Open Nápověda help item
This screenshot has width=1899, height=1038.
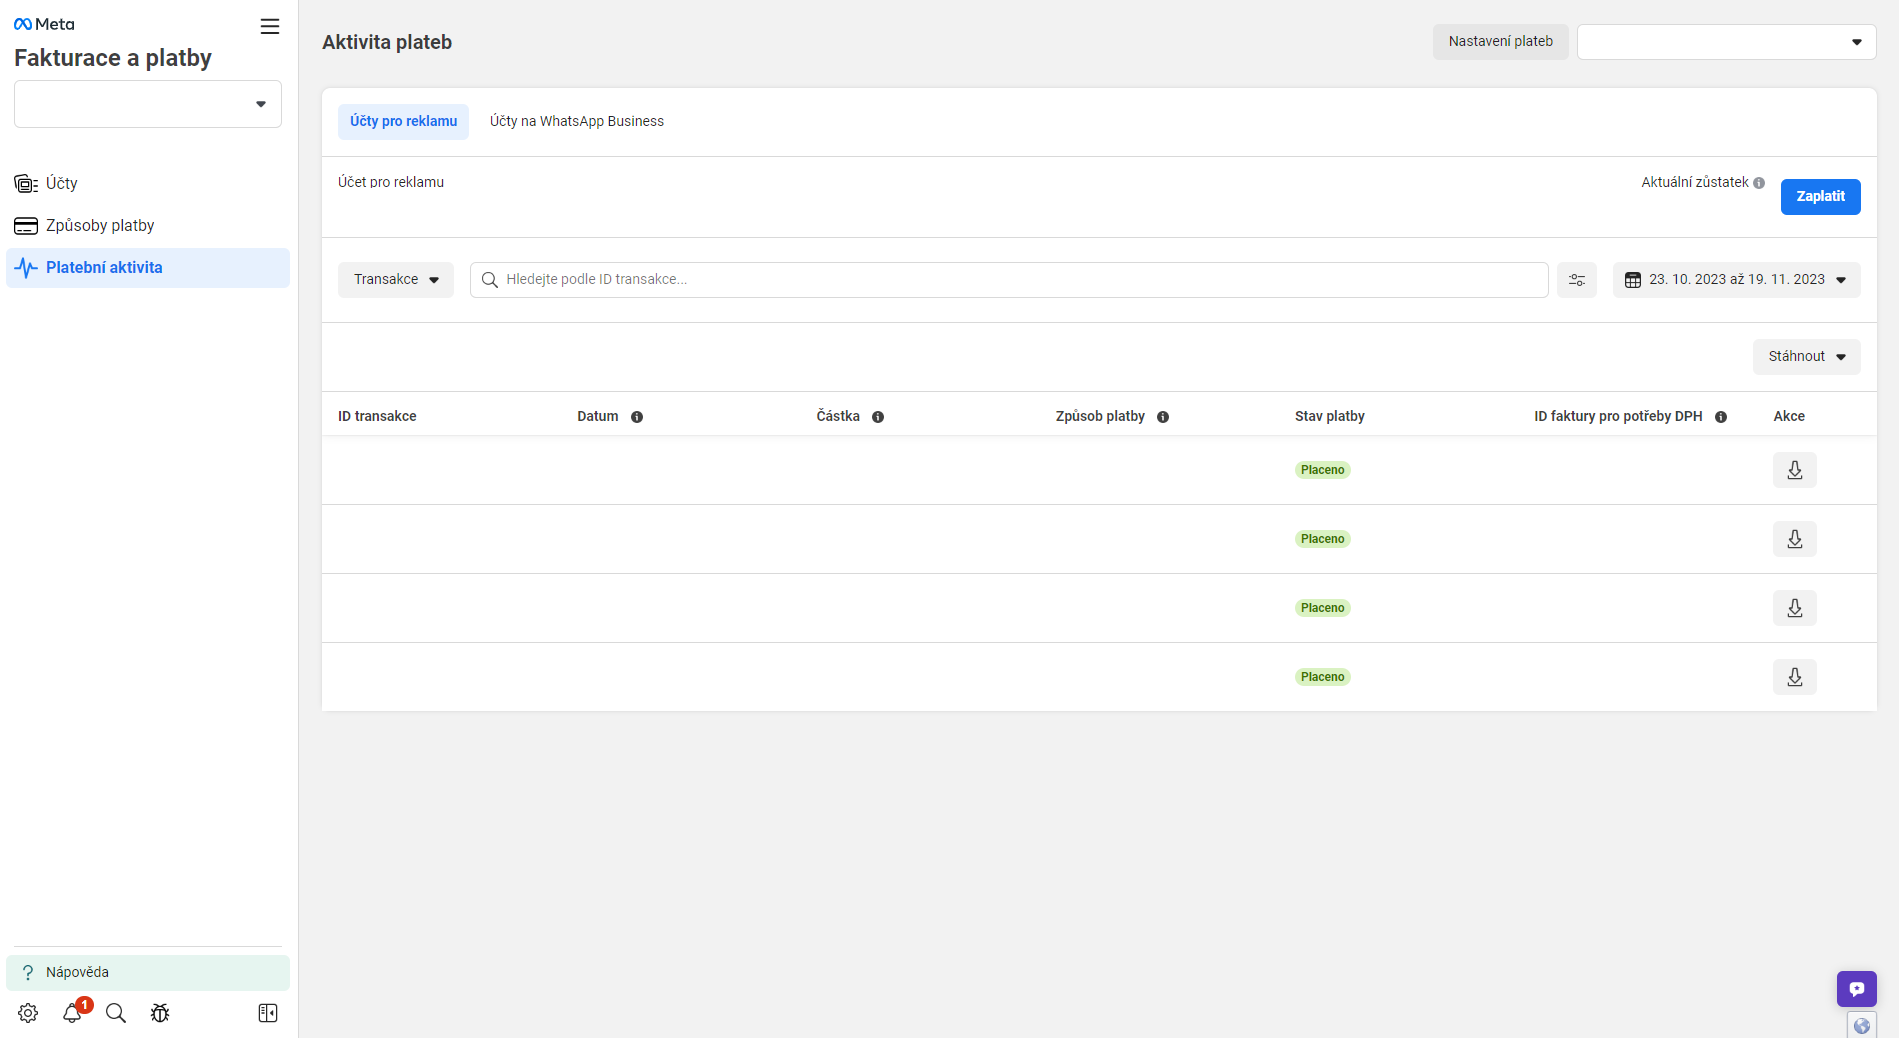[x=148, y=972]
